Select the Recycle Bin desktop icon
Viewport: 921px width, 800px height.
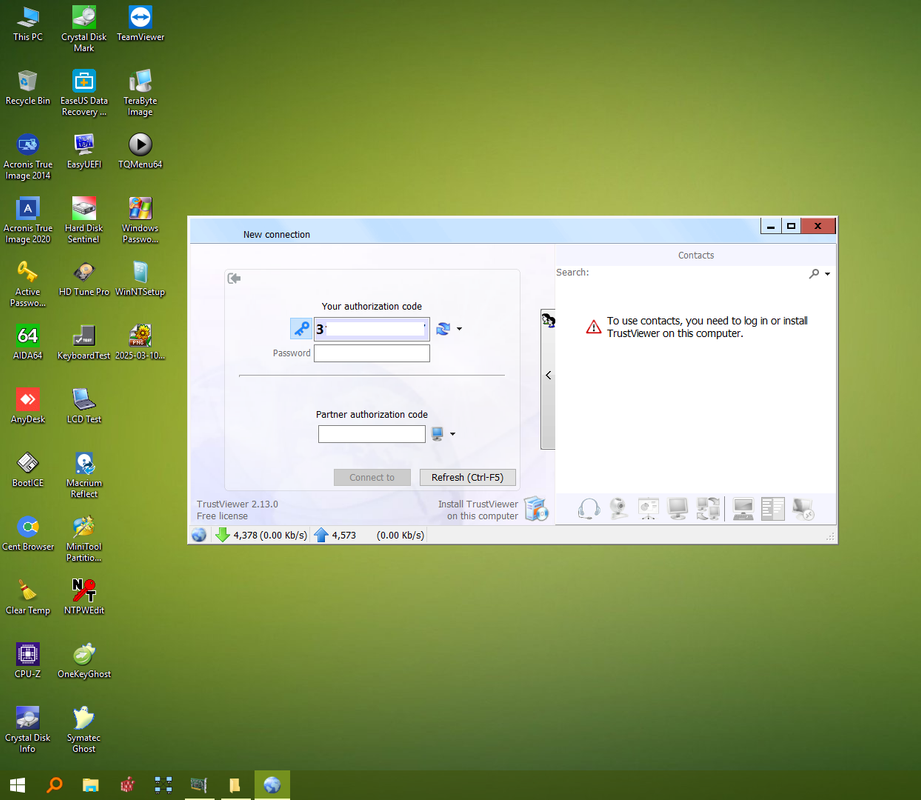(x=28, y=88)
